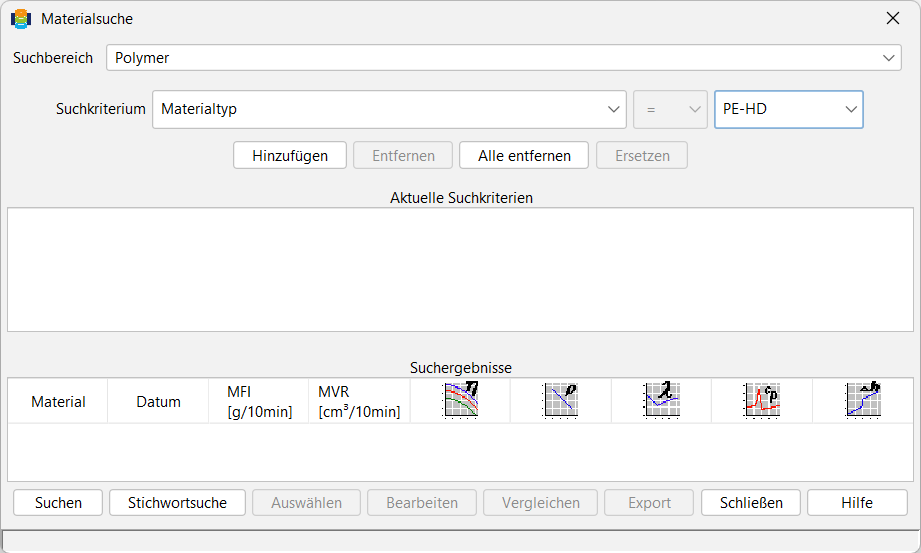Start search with Suchen button
Viewport: 921px width, 553px height.
click(x=58, y=503)
